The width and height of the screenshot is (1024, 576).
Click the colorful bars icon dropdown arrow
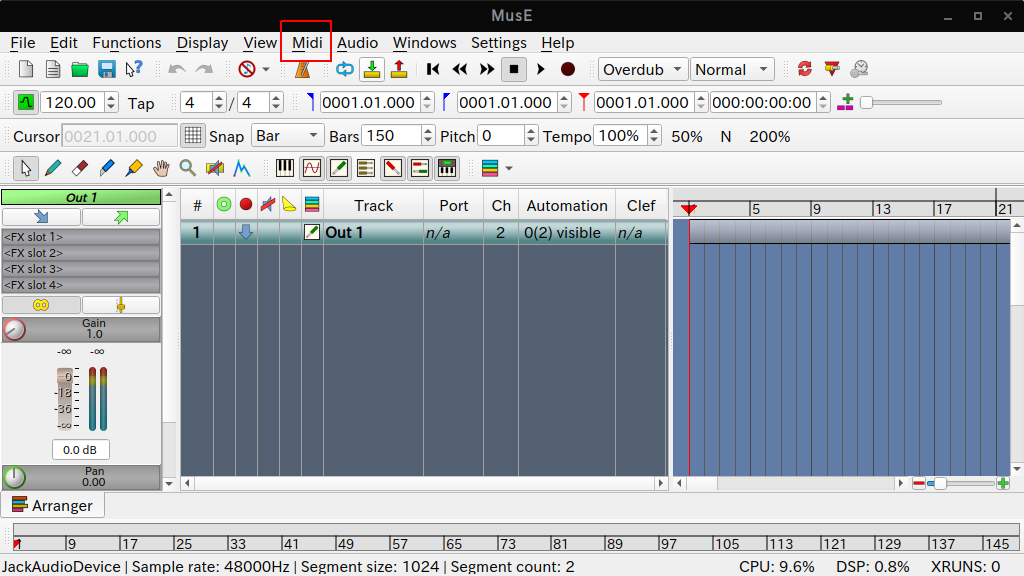tap(509, 168)
